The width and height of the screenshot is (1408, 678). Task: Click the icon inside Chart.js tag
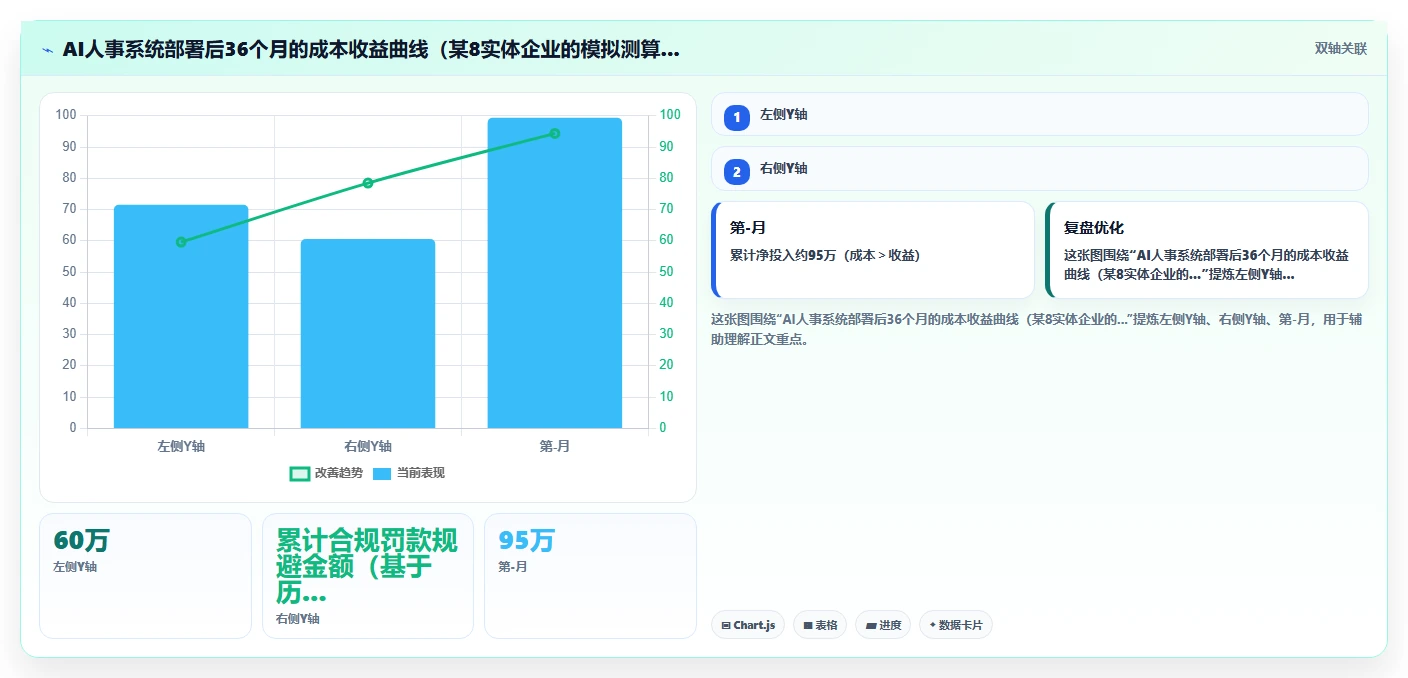click(726, 625)
